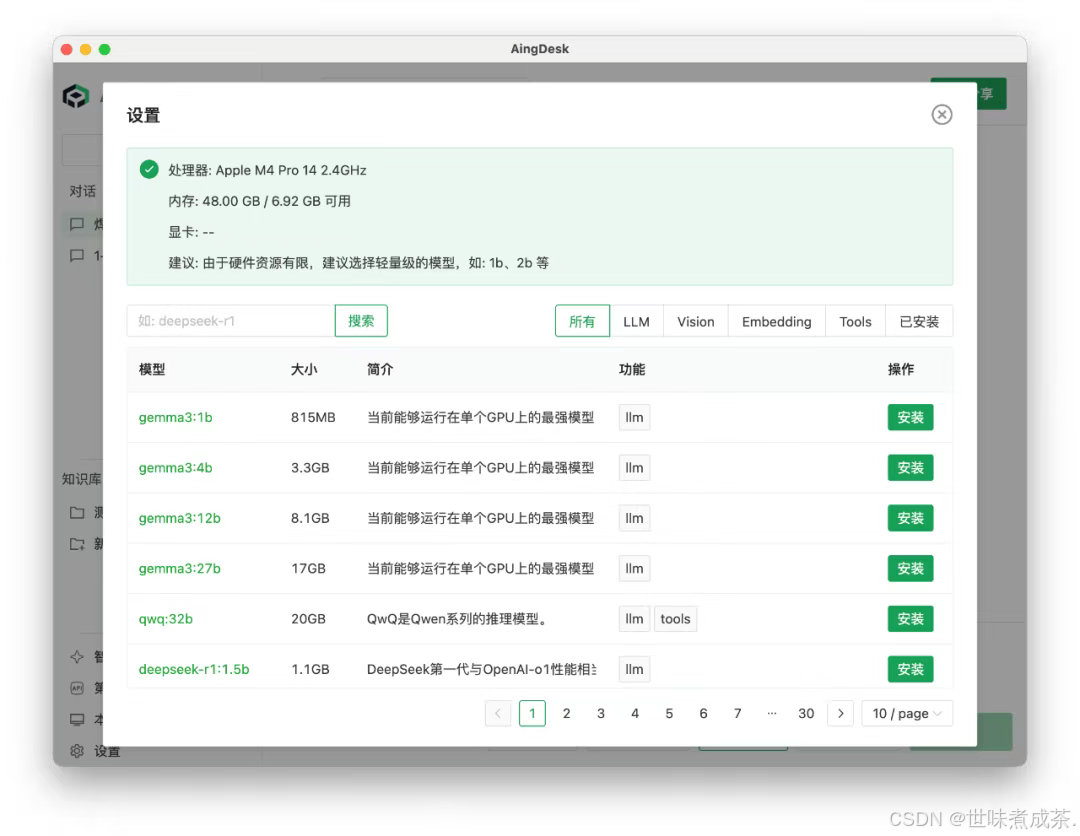Open the gemma3:4b model link
Viewport: 1080px width, 836px height.
[176, 468]
